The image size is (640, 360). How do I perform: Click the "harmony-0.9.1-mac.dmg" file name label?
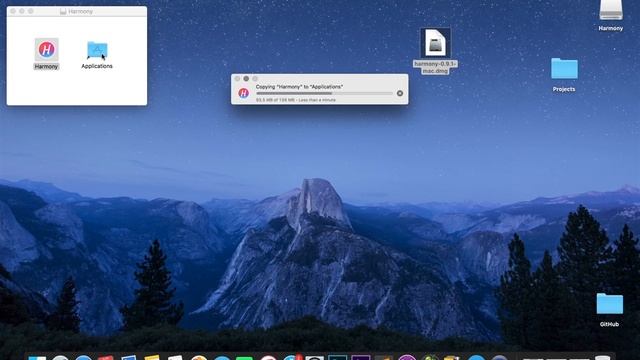coord(435,67)
